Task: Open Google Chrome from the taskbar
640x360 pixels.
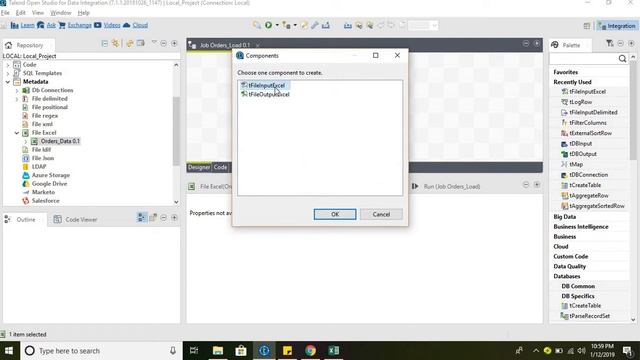Action: [x=310, y=351]
